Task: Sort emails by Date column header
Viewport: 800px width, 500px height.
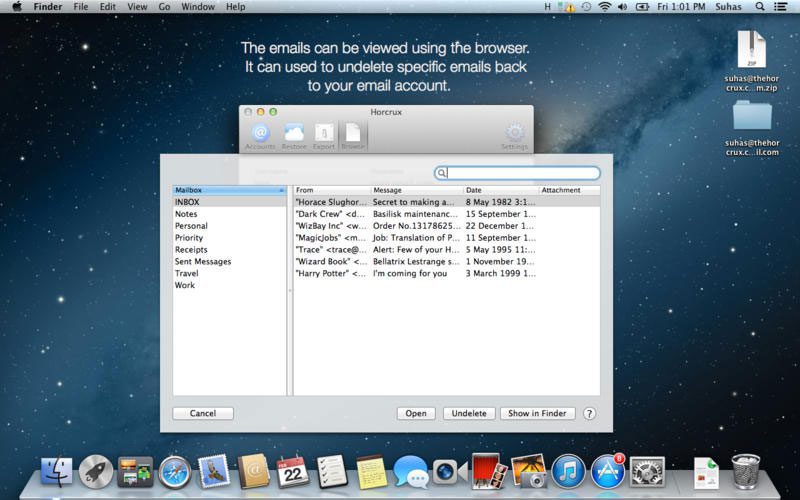Action: 500,190
